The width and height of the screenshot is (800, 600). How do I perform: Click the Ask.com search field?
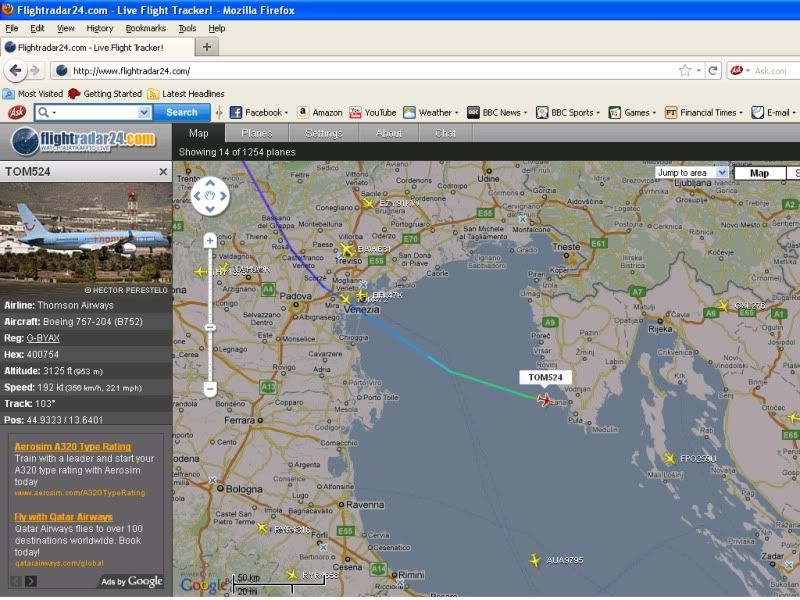[x=771, y=70]
